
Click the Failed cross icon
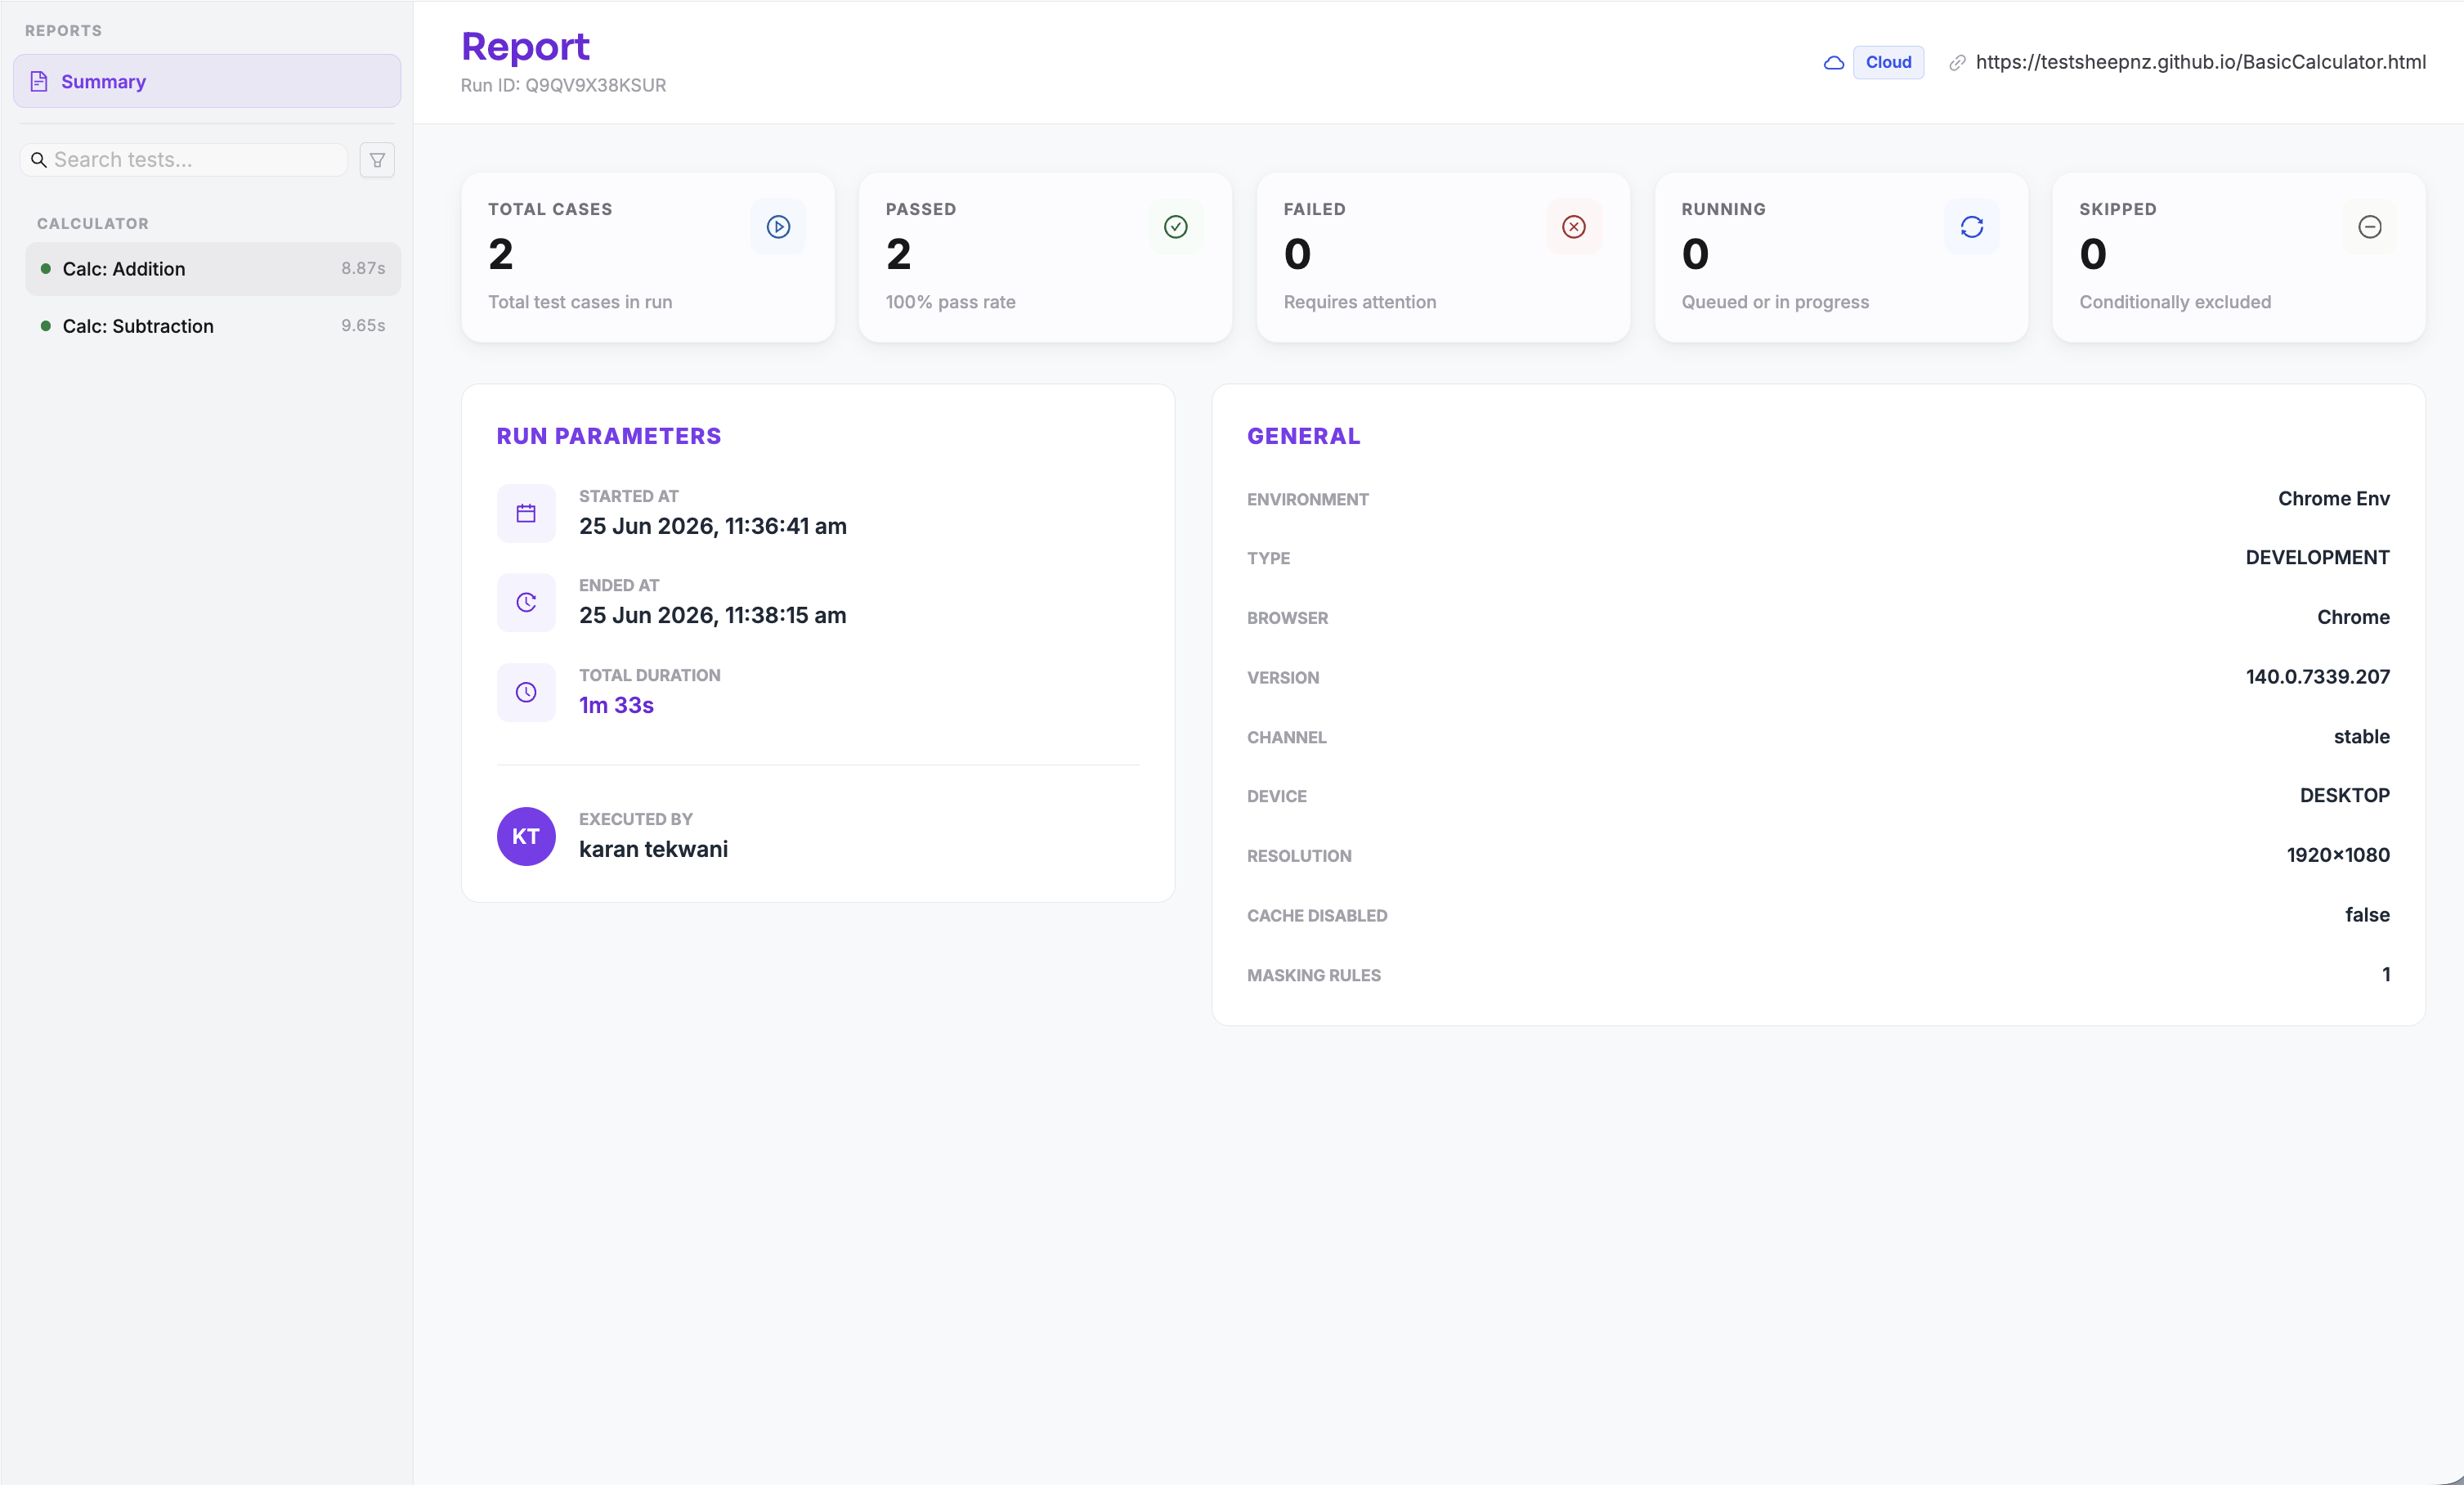pyautogui.click(x=1574, y=227)
